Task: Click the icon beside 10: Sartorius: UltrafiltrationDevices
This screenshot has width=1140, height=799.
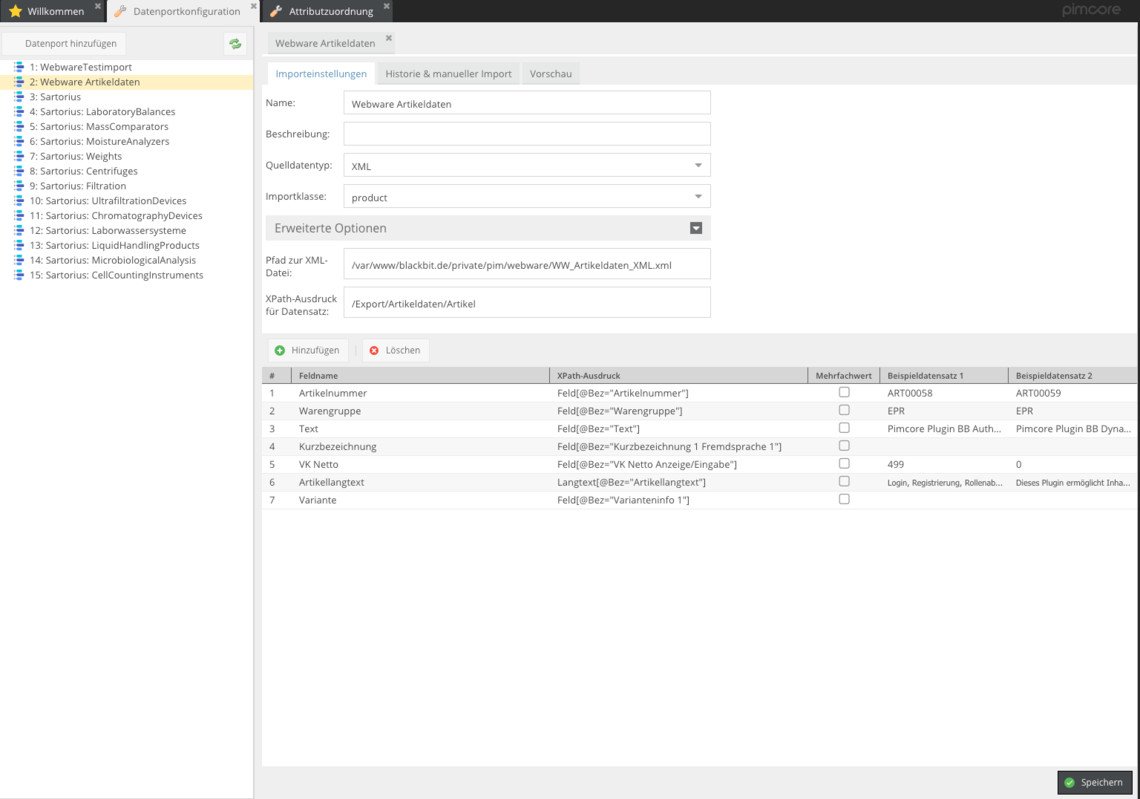Action: pyautogui.click(x=20, y=201)
